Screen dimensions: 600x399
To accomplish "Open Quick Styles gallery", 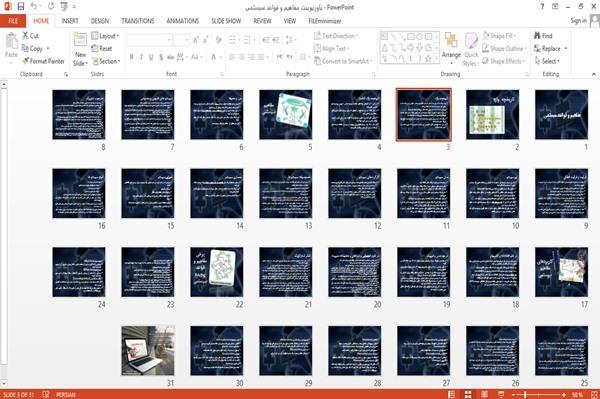I will (471, 50).
